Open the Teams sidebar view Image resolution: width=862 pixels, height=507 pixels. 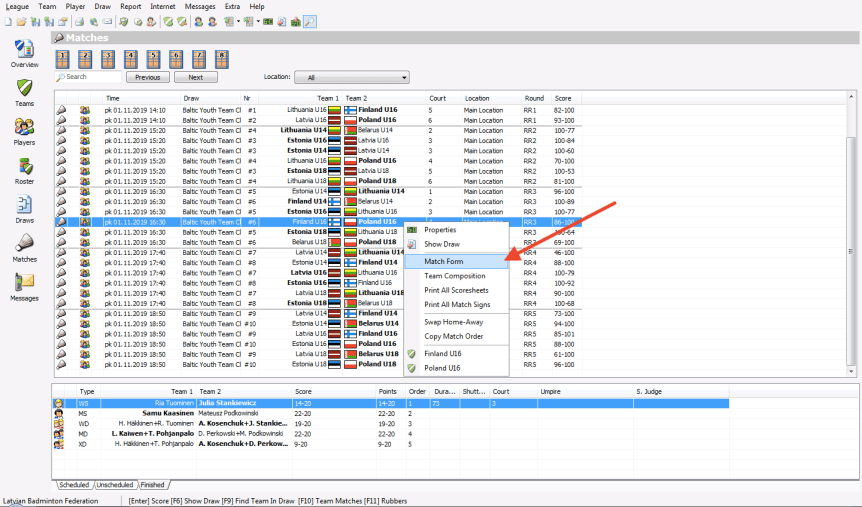[24, 92]
